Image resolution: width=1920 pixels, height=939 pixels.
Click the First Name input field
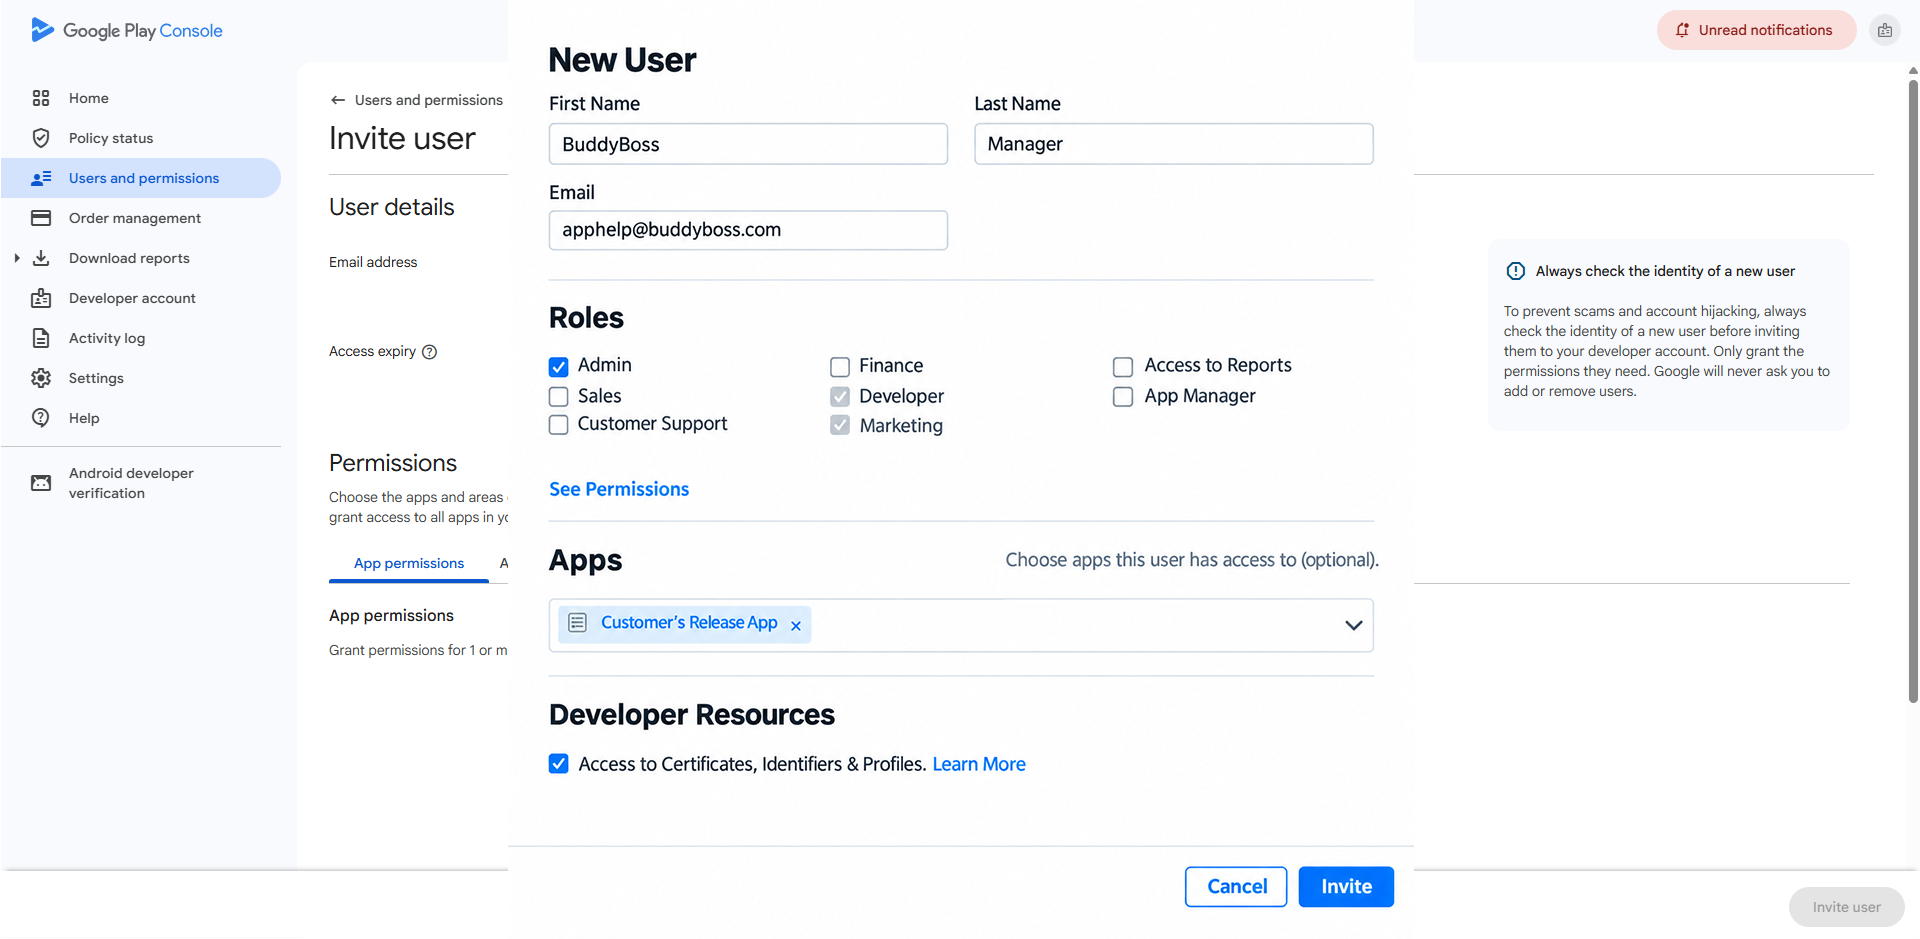748,144
